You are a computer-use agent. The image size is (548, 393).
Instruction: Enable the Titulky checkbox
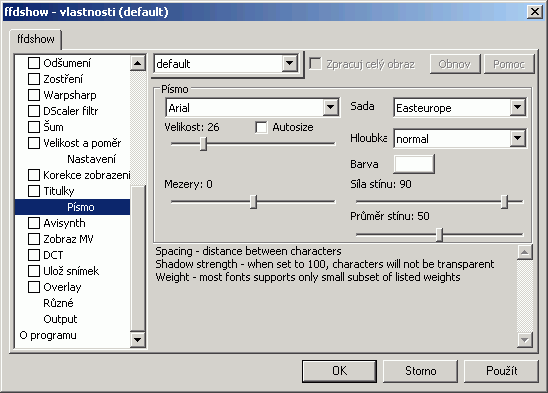34,191
